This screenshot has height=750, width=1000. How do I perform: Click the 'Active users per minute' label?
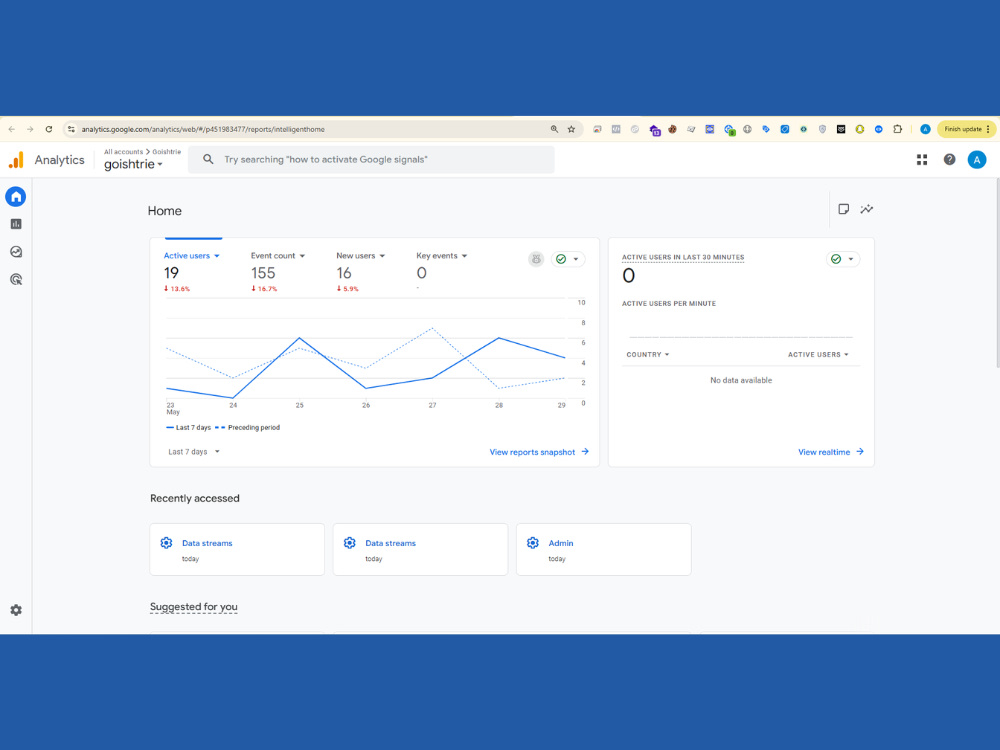(x=668, y=304)
